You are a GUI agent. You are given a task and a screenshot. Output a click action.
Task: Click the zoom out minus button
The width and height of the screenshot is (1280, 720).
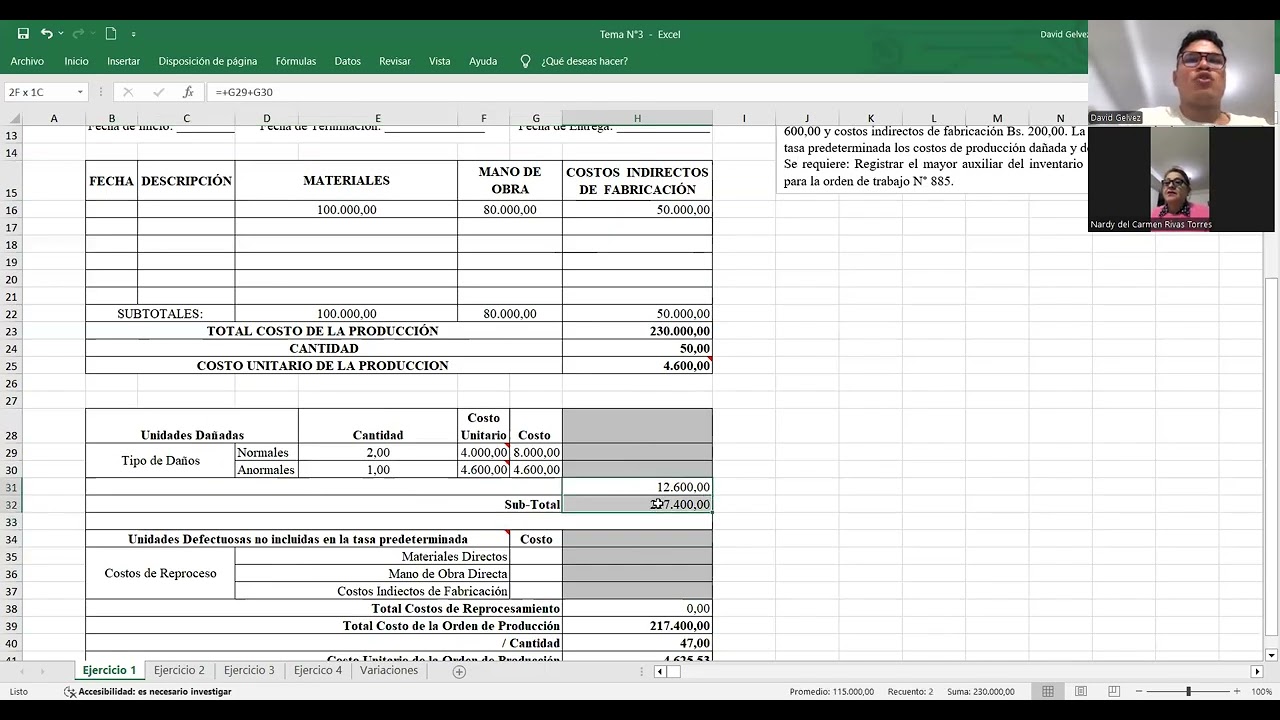coord(1140,691)
